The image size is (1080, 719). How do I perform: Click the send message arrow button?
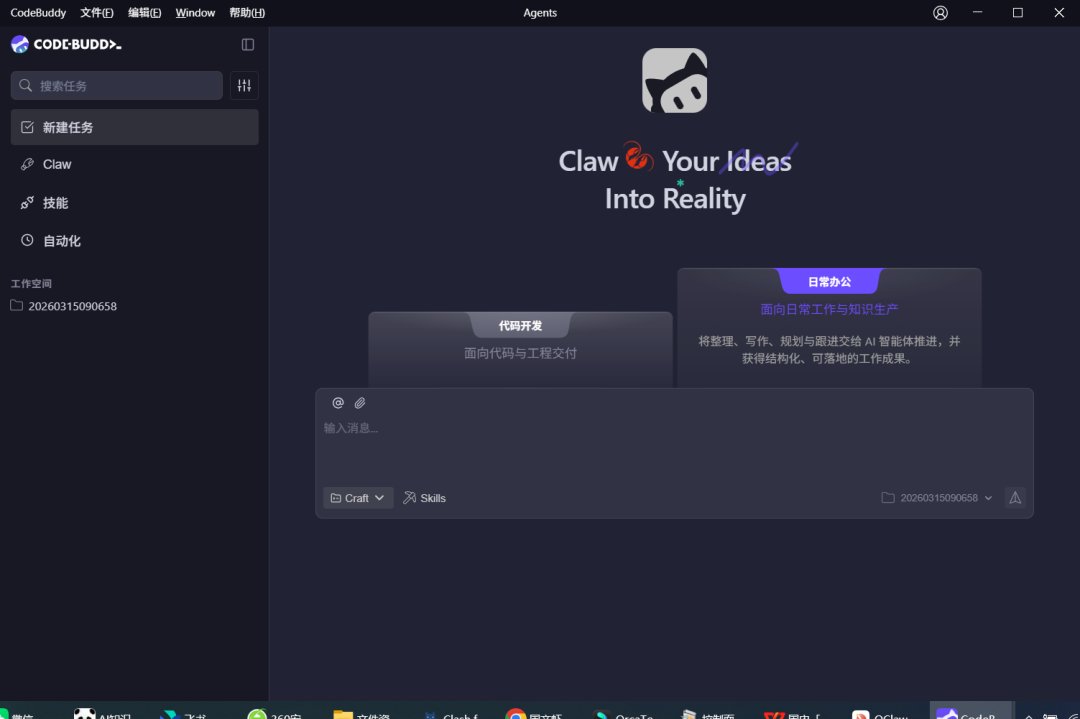1015,498
